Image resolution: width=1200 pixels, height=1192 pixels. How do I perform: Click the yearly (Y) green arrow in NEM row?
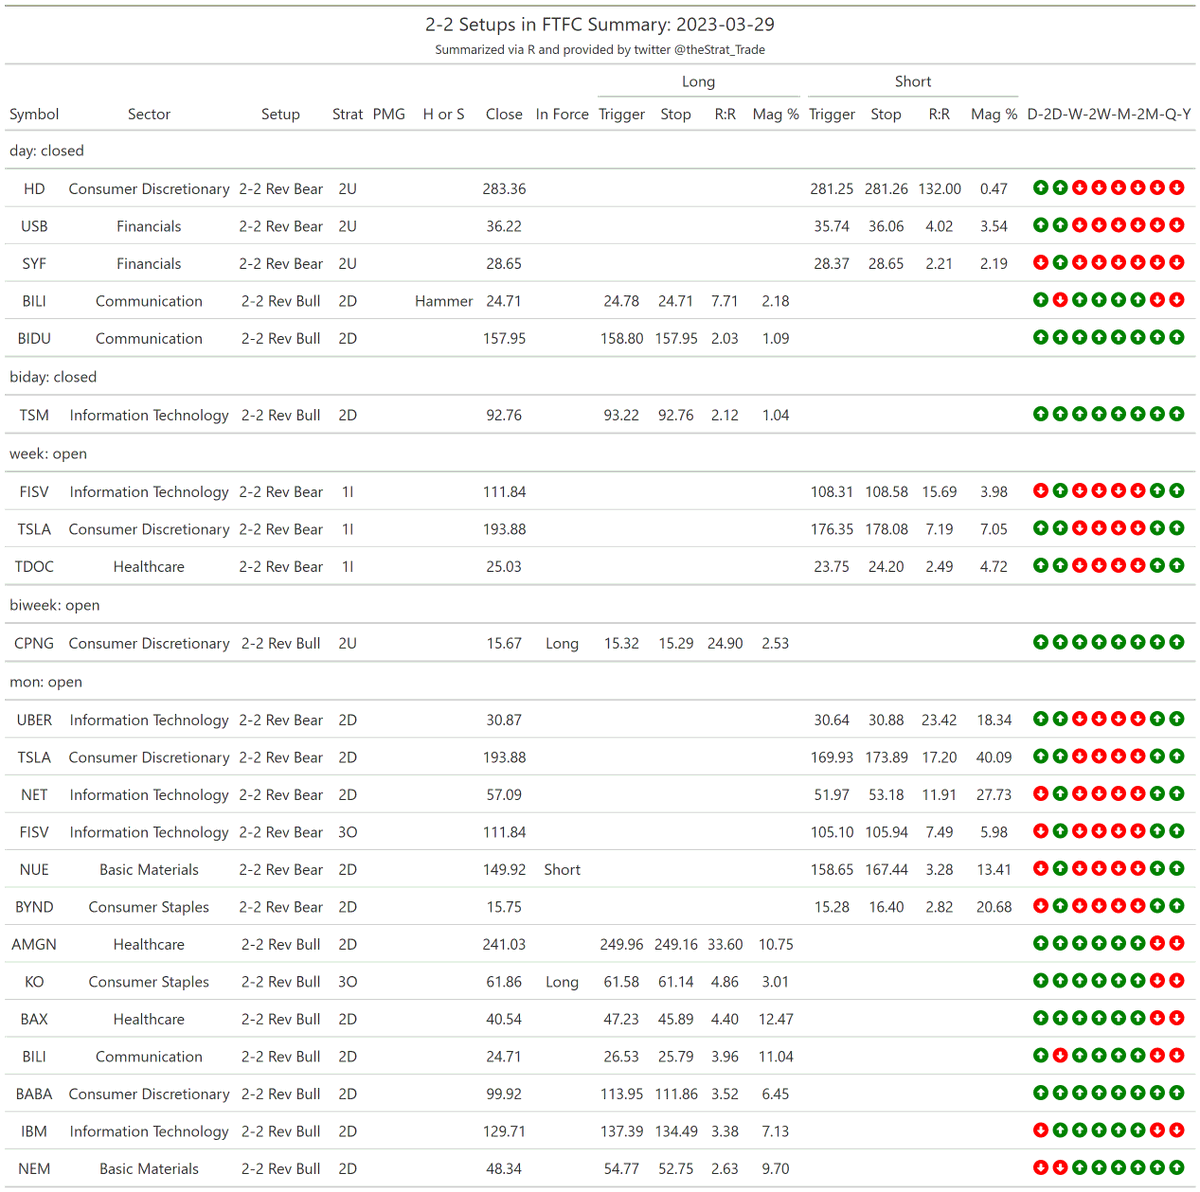point(1177,1167)
